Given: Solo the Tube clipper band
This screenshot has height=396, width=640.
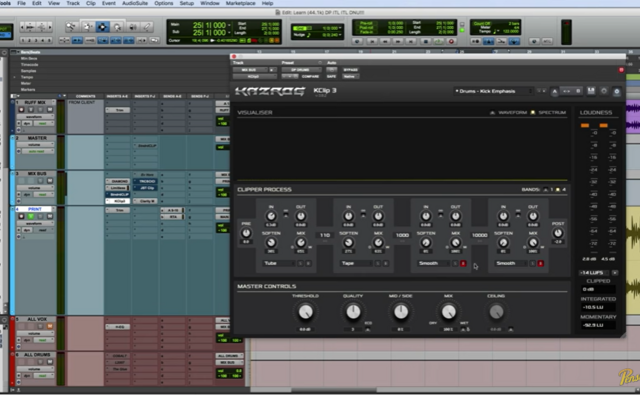Looking at the screenshot, I should [300, 264].
